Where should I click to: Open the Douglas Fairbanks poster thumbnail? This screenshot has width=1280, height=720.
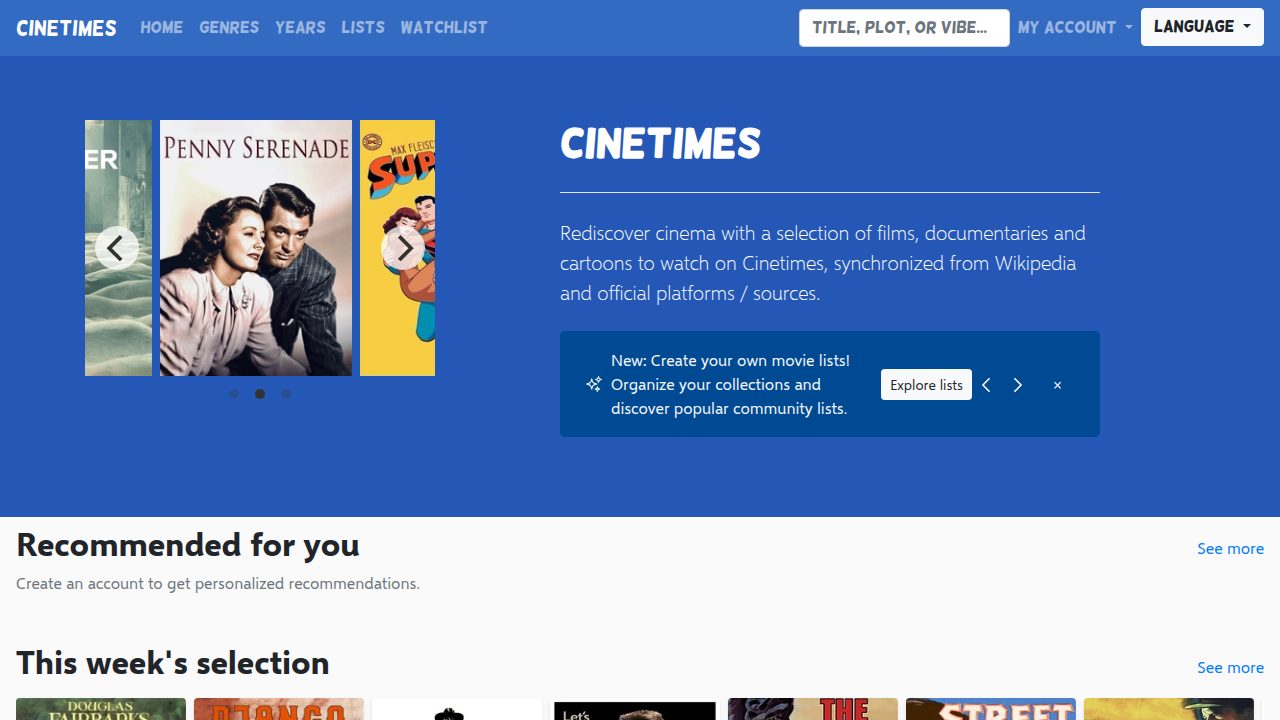pos(101,709)
